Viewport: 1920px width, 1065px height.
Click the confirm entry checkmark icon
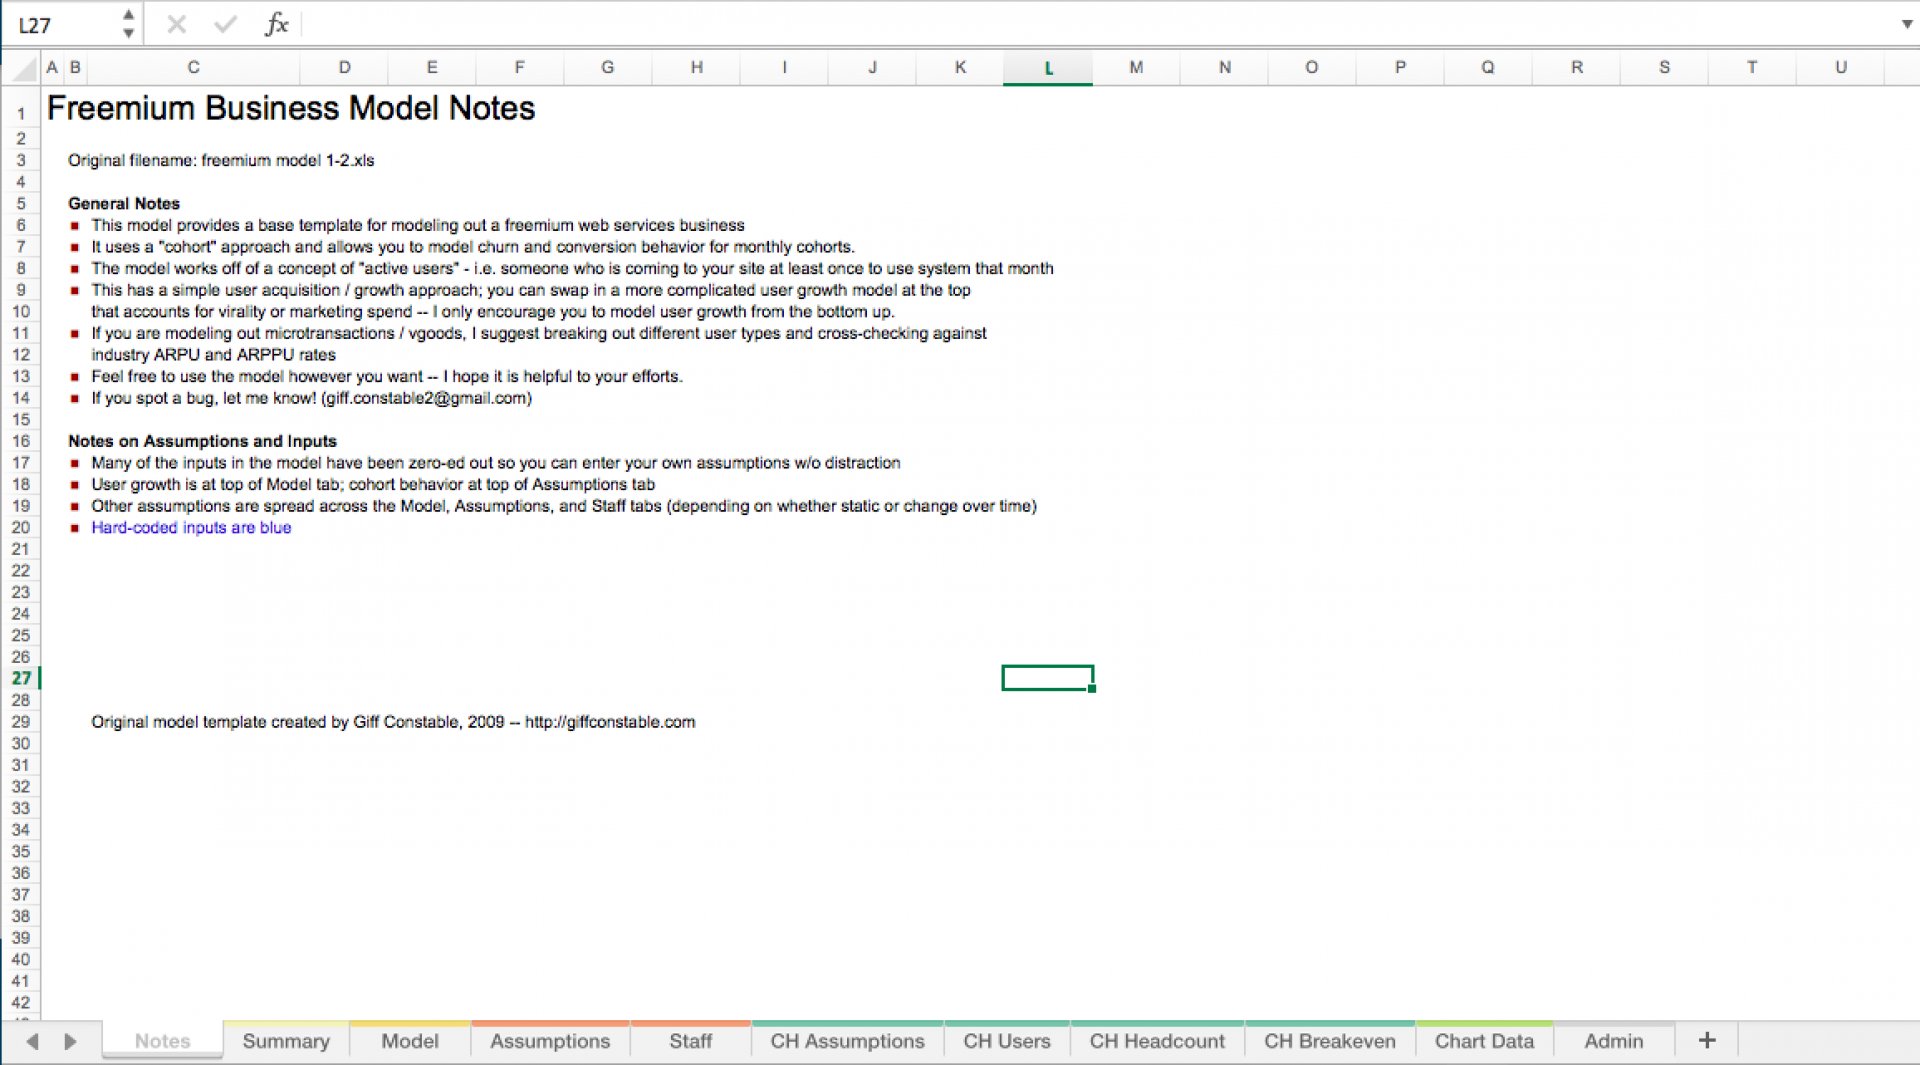click(226, 24)
